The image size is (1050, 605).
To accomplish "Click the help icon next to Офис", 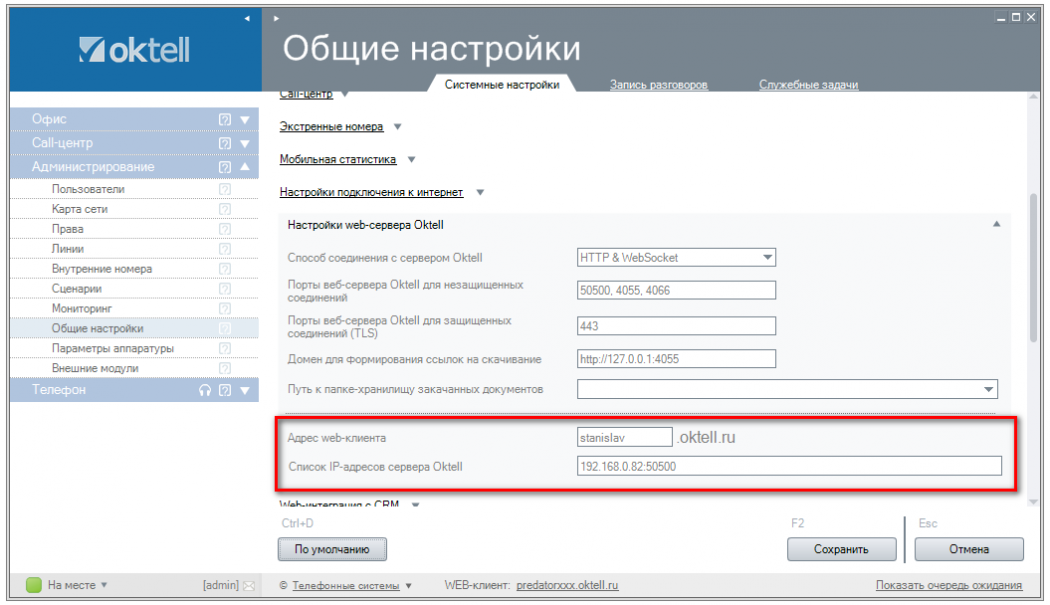I will point(225,119).
